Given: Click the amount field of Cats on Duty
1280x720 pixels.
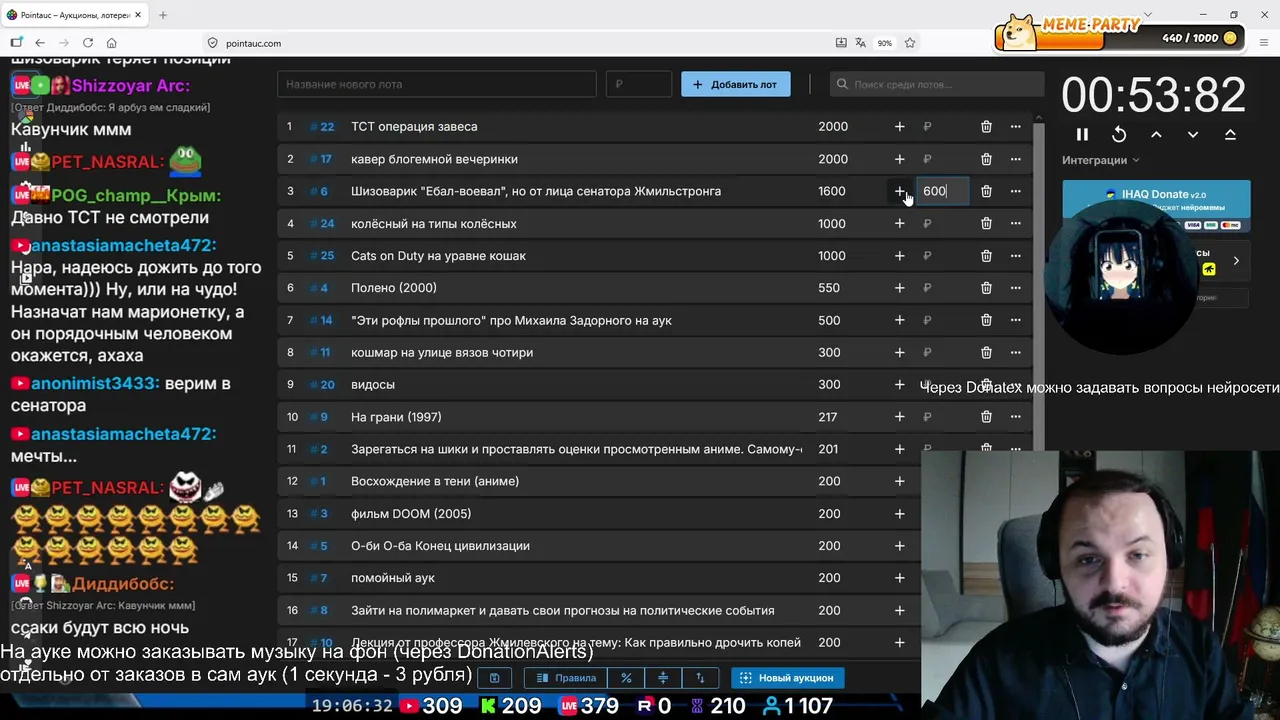Looking at the screenshot, I should coord(943,255).
